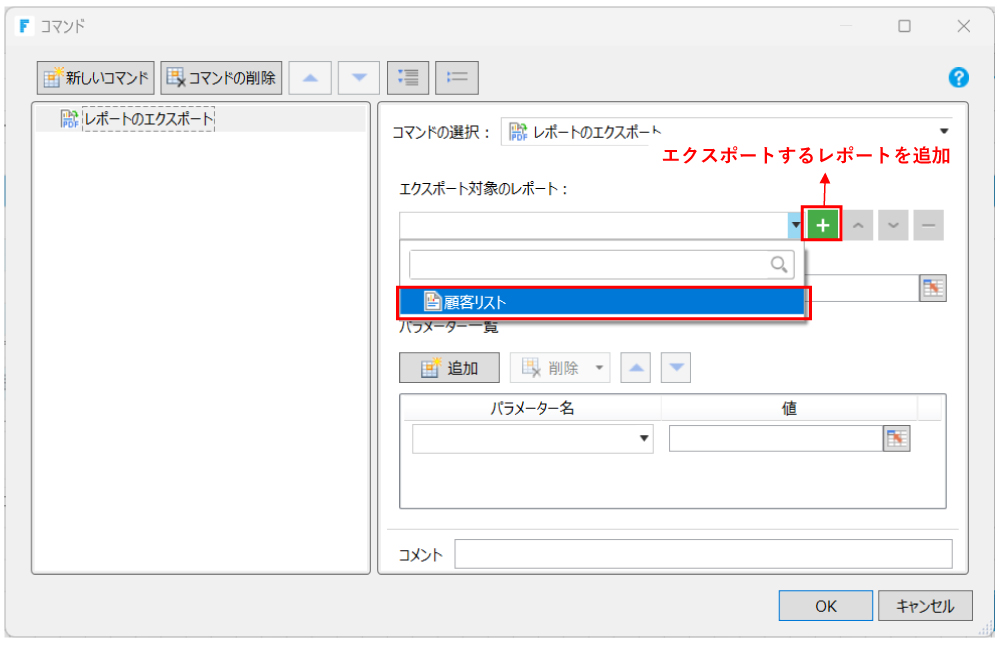Move parameter up in parameter list
The width and height of the screenshot is (1000, 645).
pyautogui.click(x=636, y=368)
